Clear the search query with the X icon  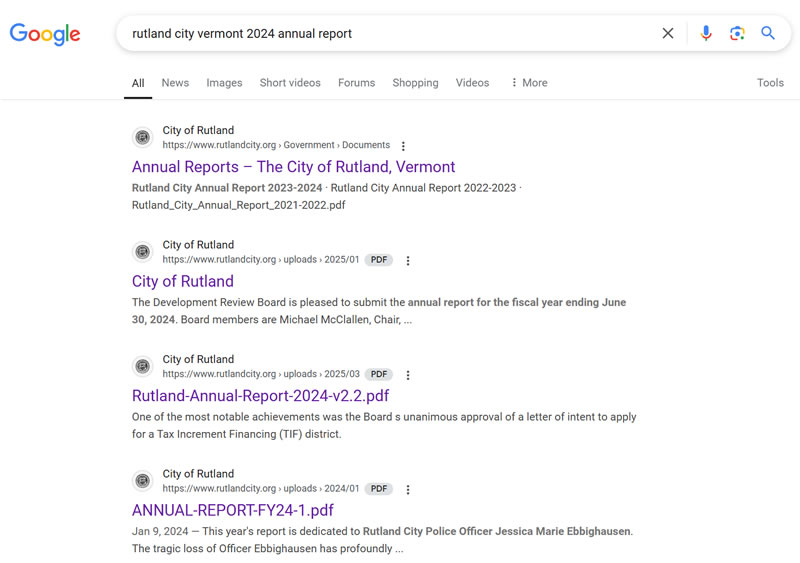(667, 34)
